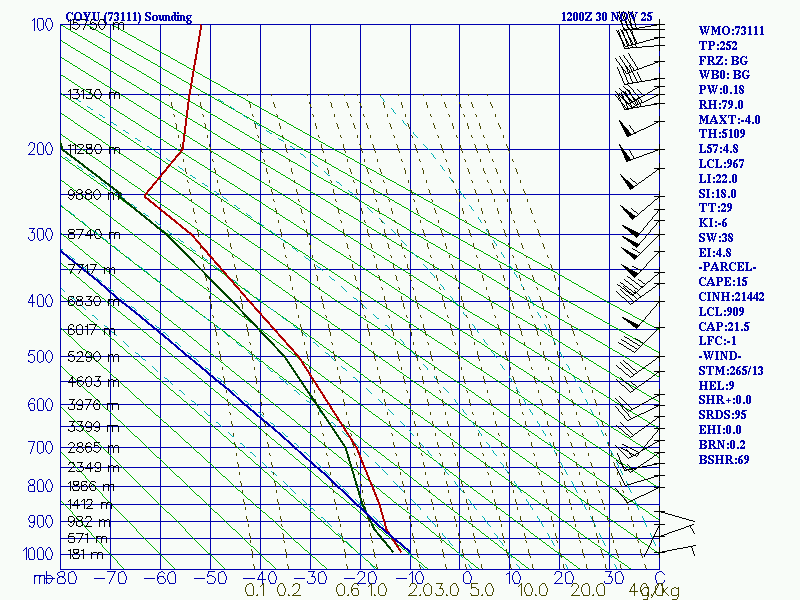Click the 'SHR+:0.0' shear value
The width and height of the screenshot is (800, 600).
point(724,400)
